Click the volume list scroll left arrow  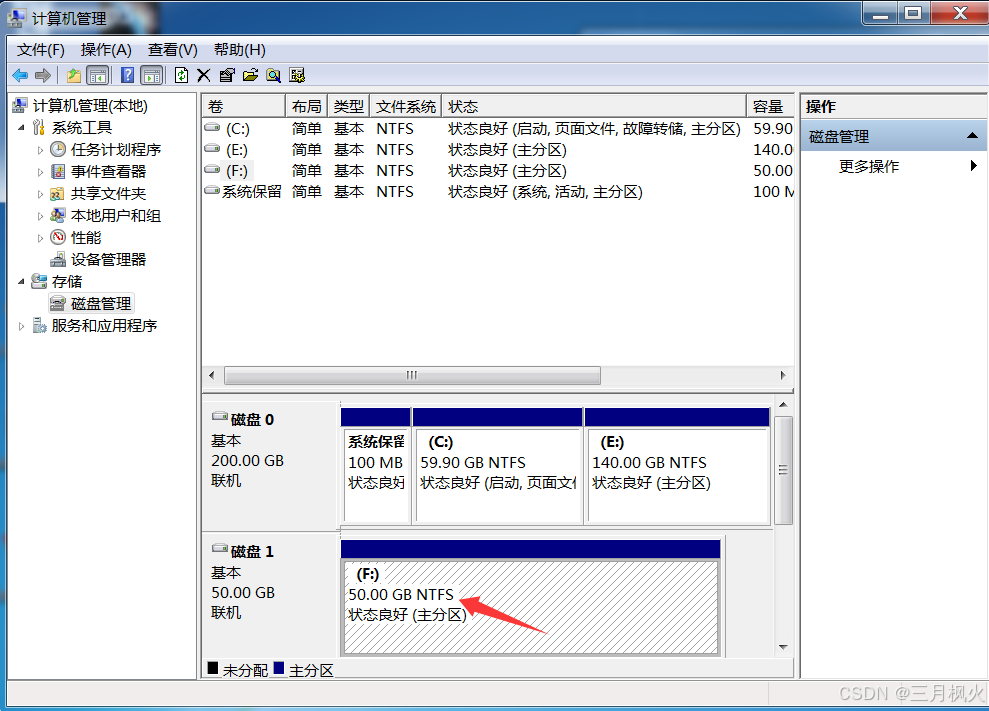[212, 375]
